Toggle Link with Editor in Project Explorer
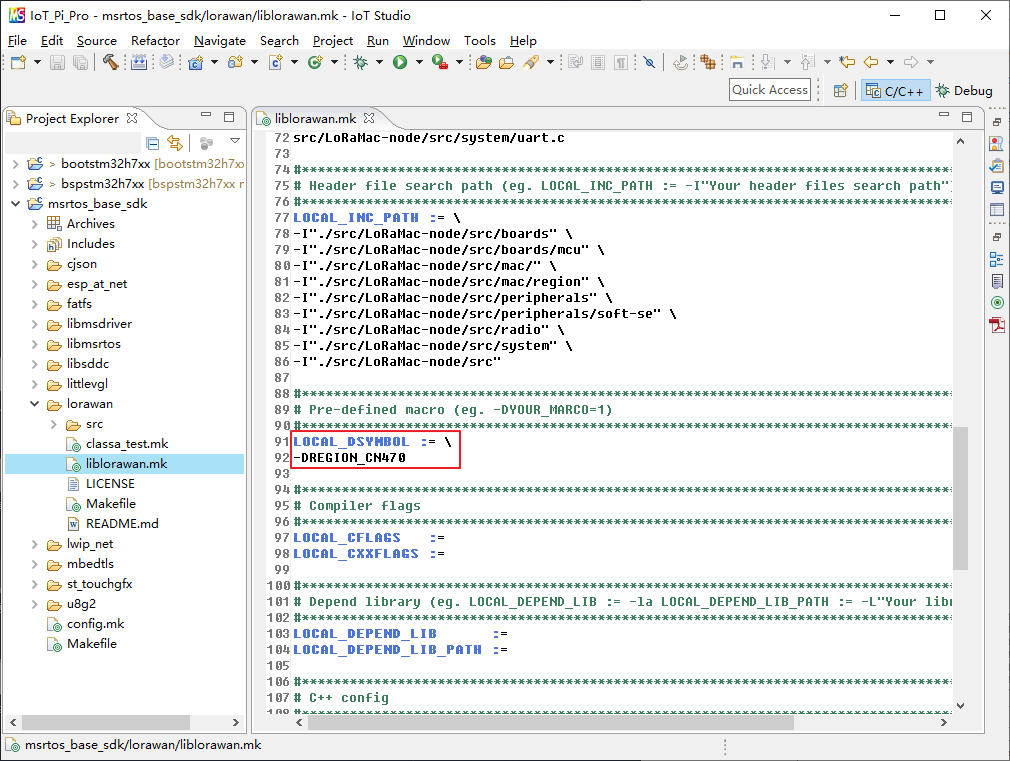Screen dimensions: 1010x761 [175, 143]
